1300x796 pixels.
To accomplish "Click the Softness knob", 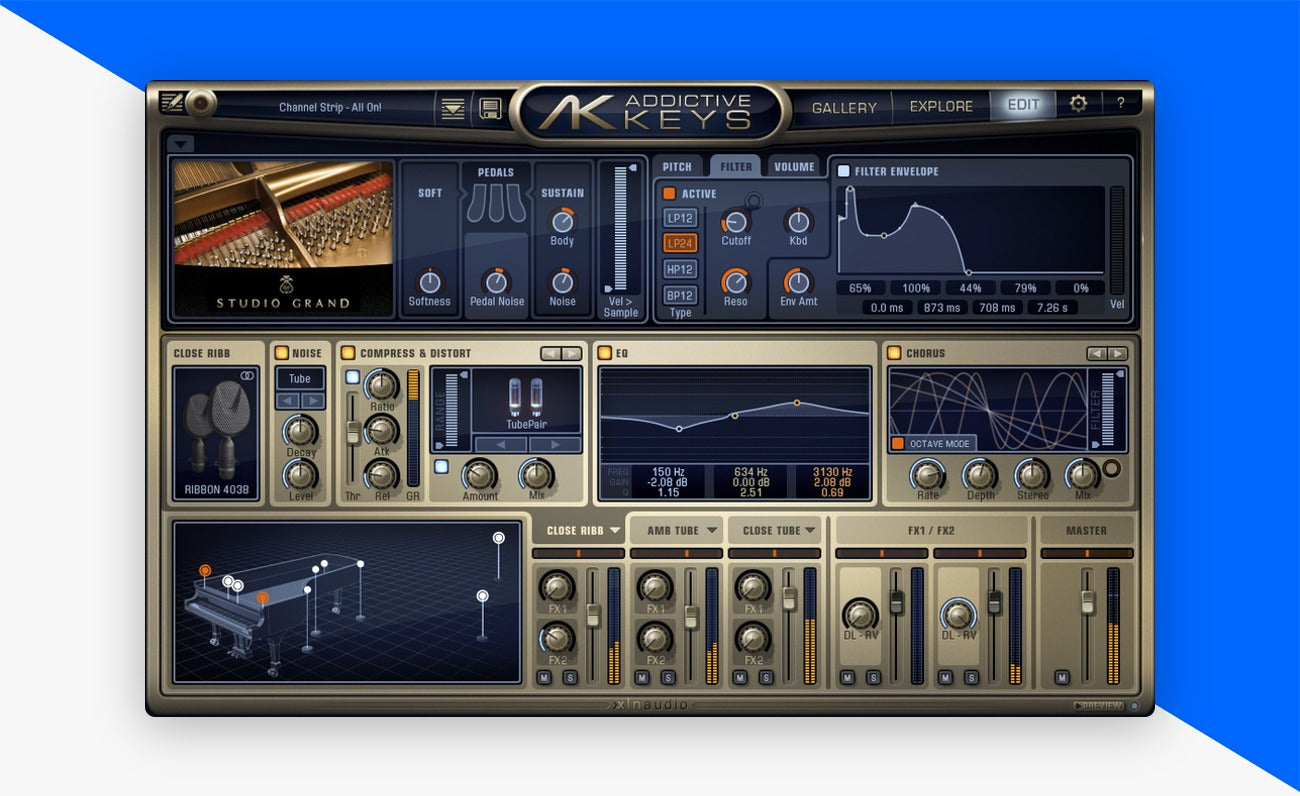I will 430,281.
